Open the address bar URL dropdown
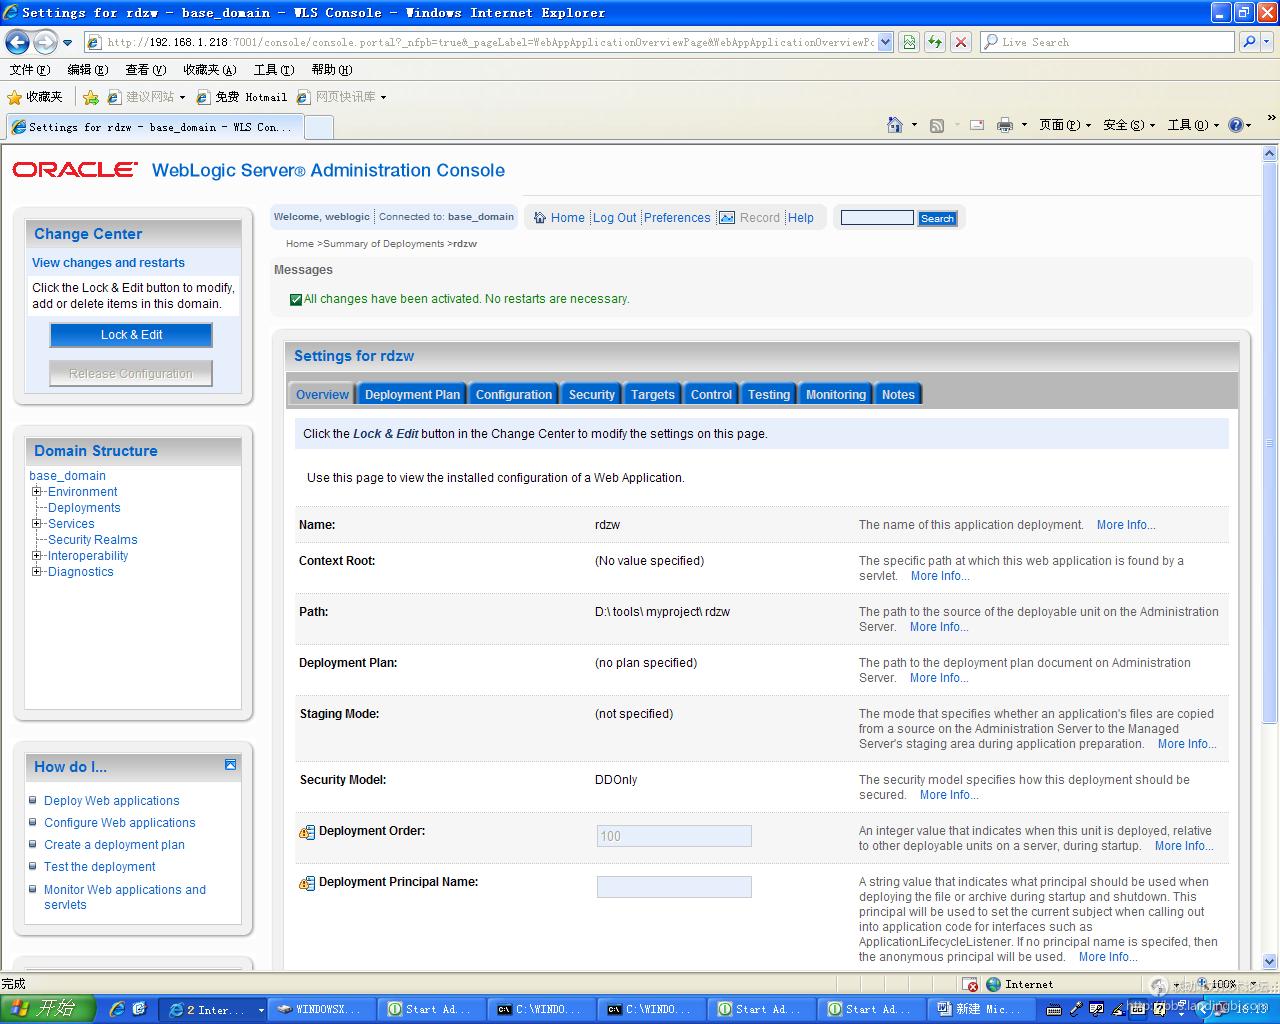The image size is (1280, 1024). [x=885, y=42]
